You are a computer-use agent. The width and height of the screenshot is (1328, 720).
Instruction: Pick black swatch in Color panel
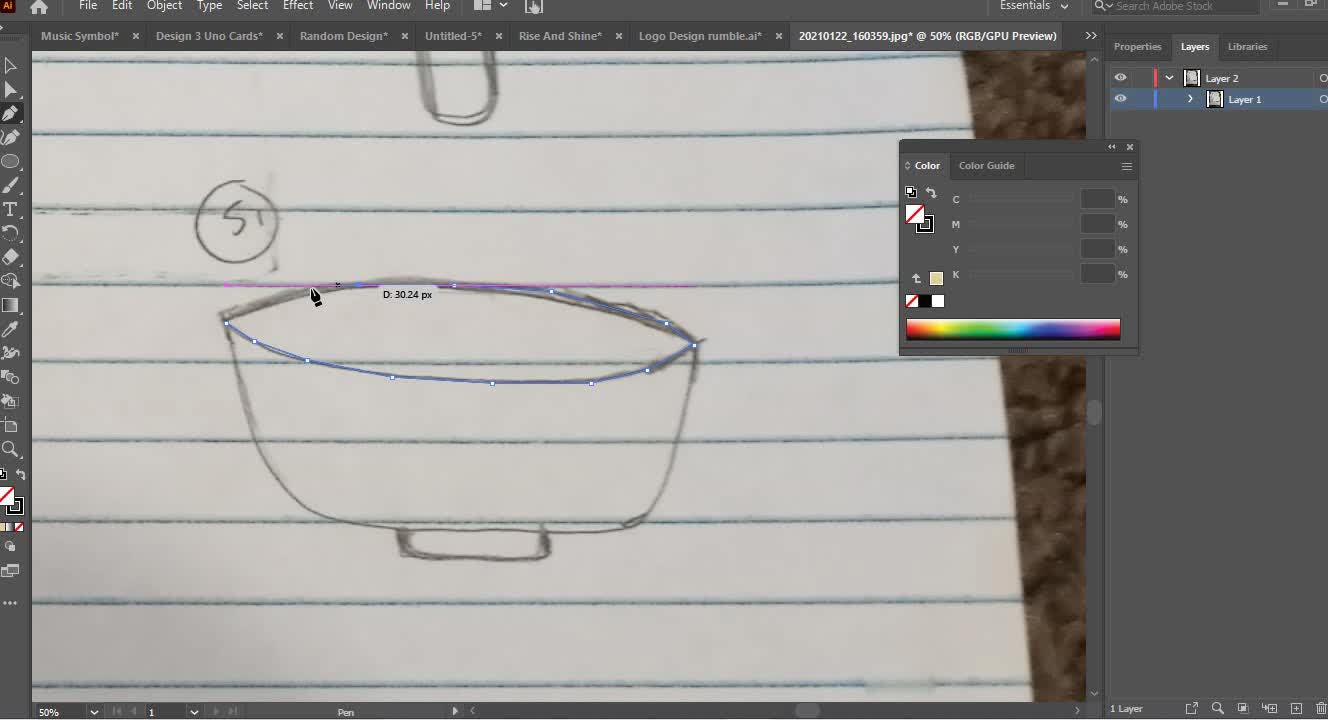pyautogui.click(x=925, y=301)
